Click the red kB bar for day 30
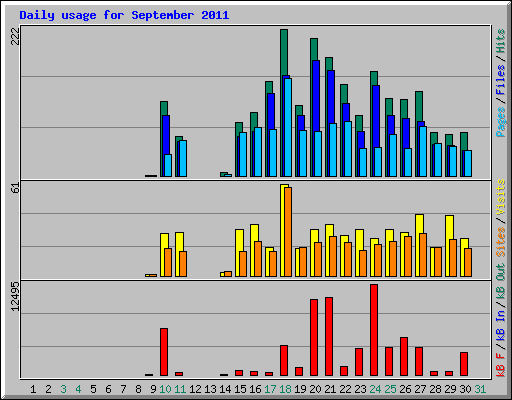This screenshot has height=400, width=512. click(x=464, y=364)
